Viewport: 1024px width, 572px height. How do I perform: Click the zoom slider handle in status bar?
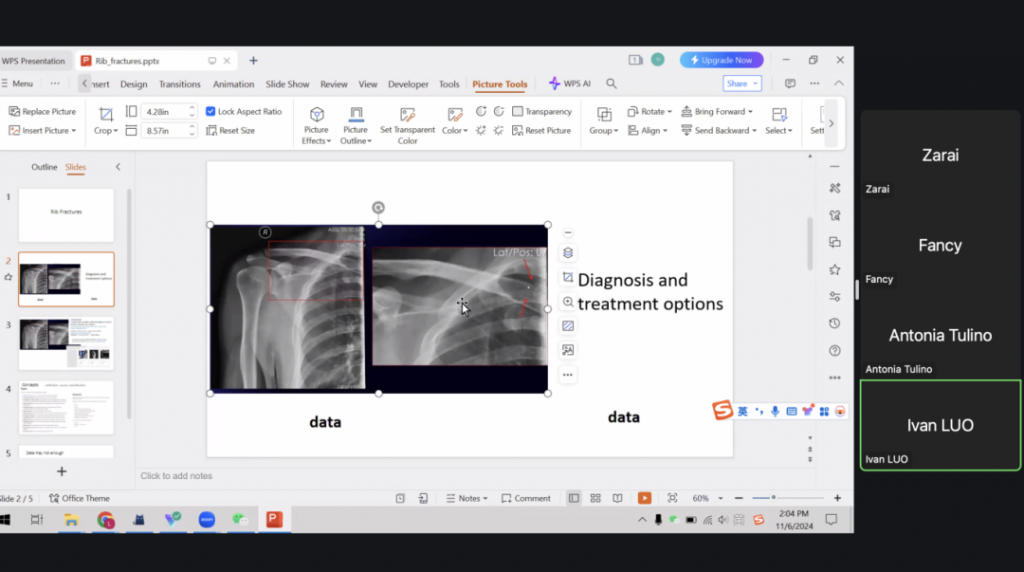(x=775, y=498)
